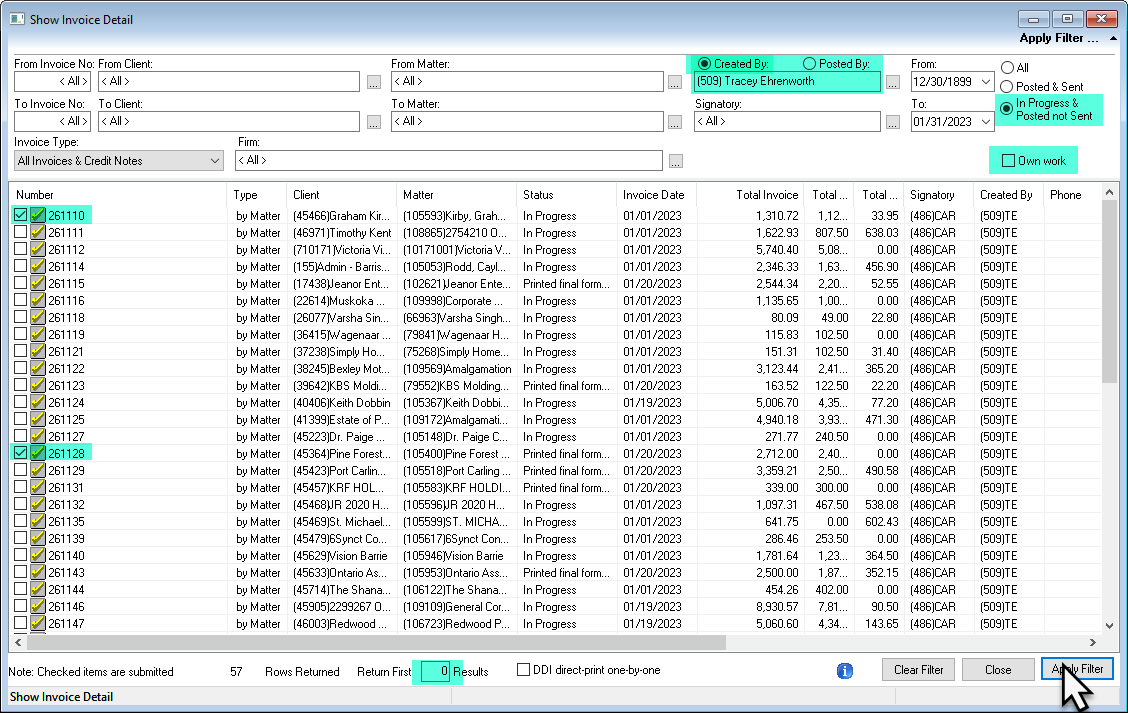This screenshot has width=1128, height=713.
Task: Click the blue information icon
Action: (845, 671)
